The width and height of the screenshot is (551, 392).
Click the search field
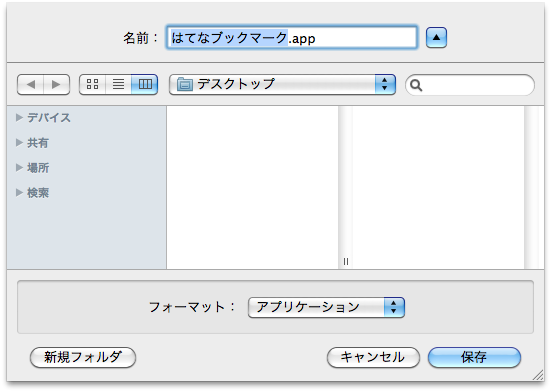click(x=470, y=85)
